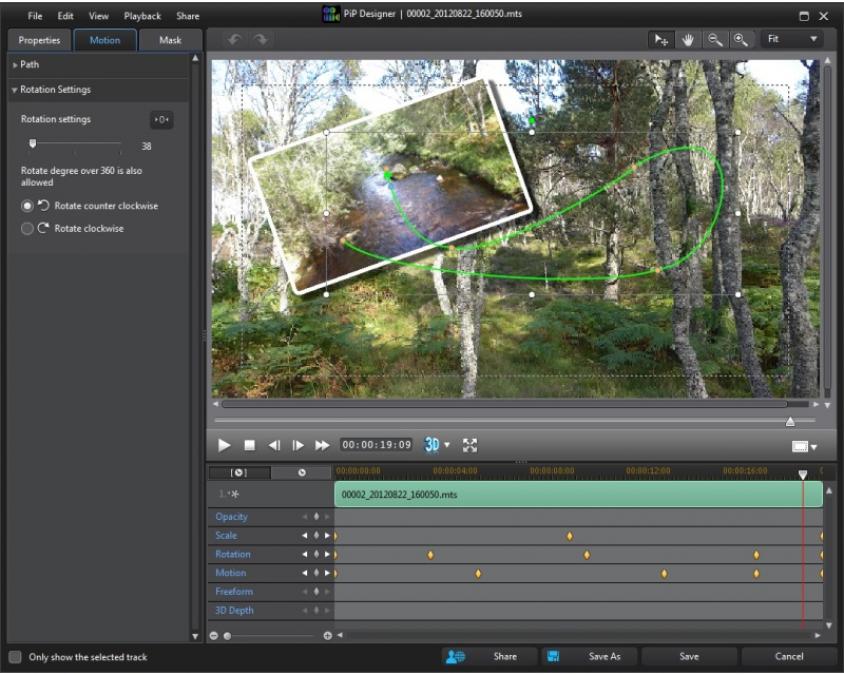Toggle the 3D preview mode icon
This screenshot has width=844, height=675.
point(432,445)
